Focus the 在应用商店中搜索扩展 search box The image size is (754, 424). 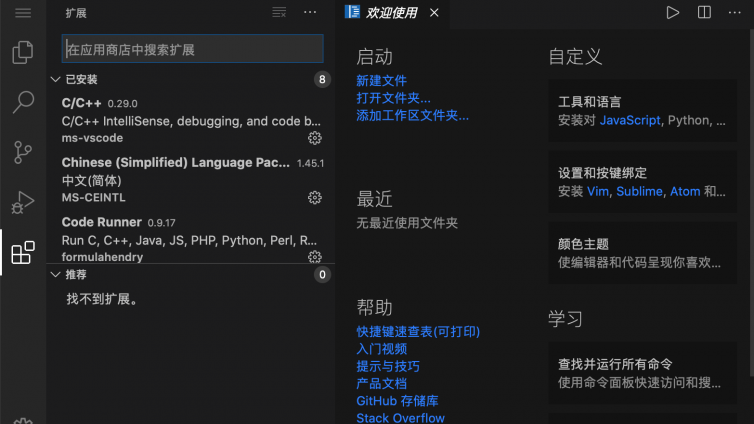192,49
